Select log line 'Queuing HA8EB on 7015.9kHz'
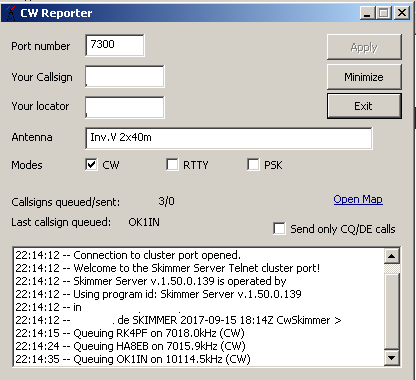416x380 pixels. (x=130, y=346)
